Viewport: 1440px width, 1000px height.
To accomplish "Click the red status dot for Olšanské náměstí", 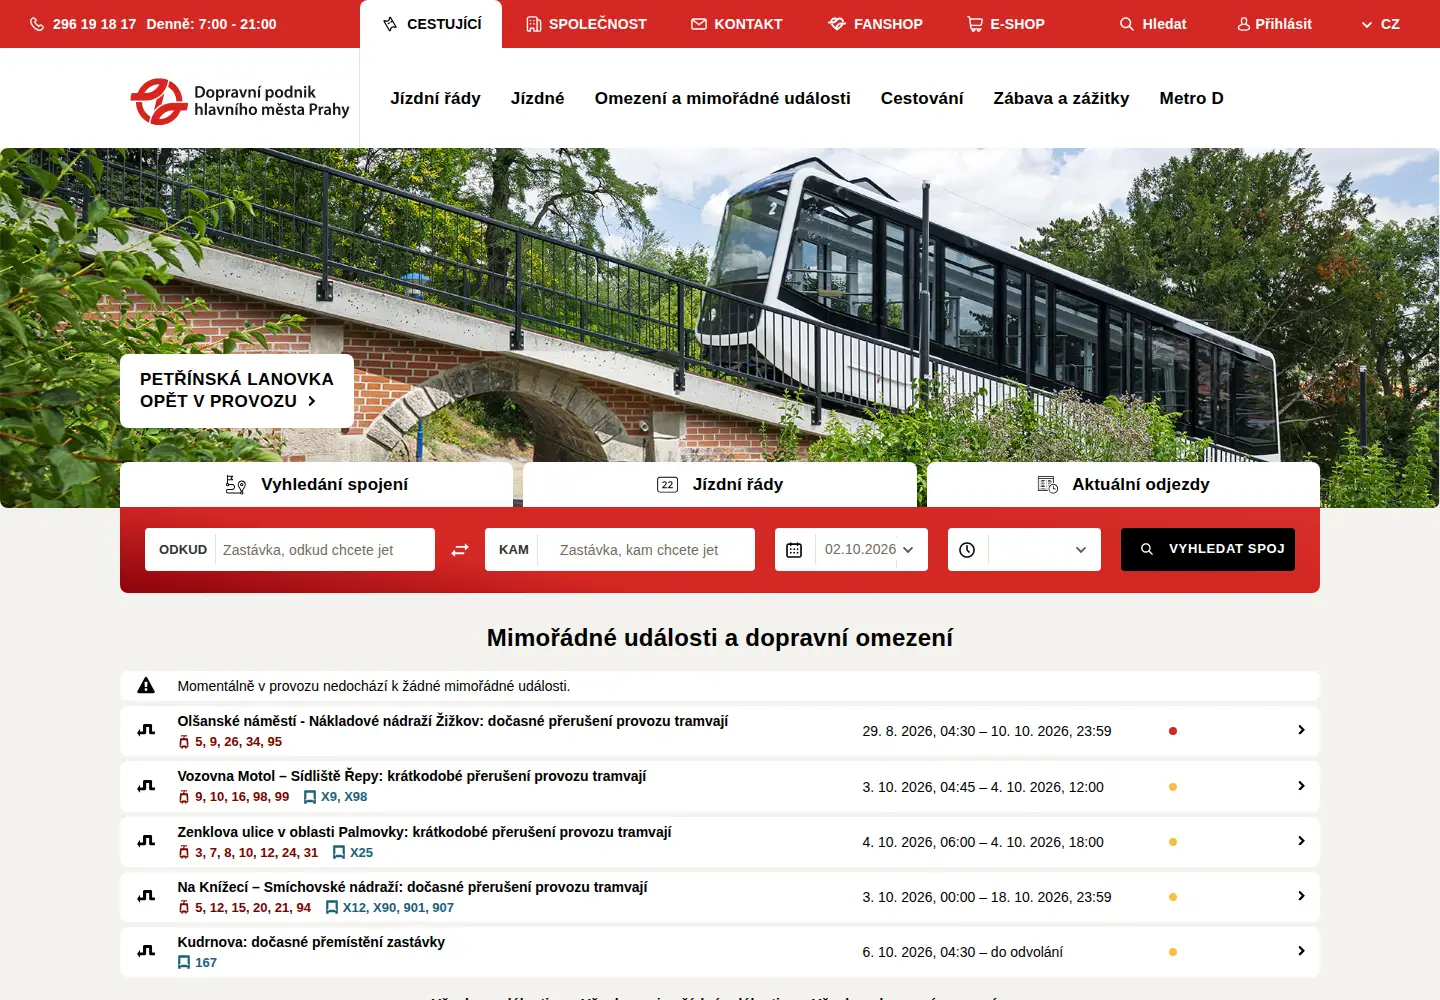I will 1173,731.
